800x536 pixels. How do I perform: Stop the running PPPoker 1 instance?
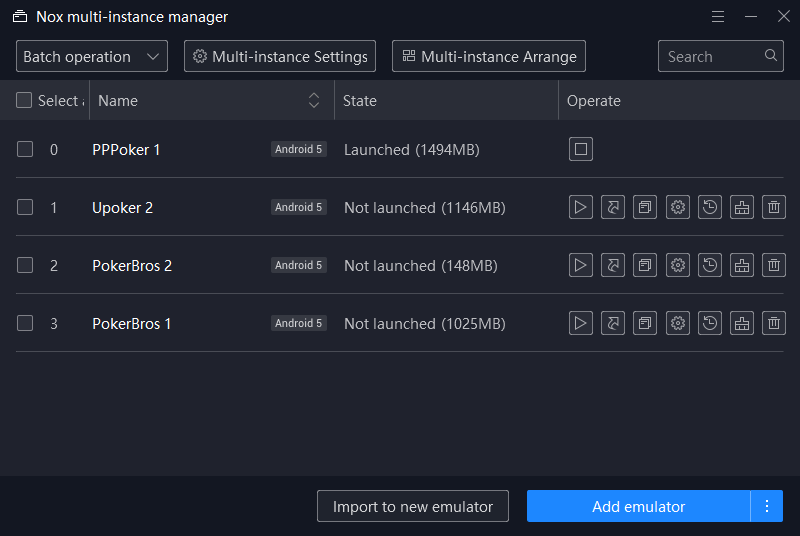coord(581,150)
